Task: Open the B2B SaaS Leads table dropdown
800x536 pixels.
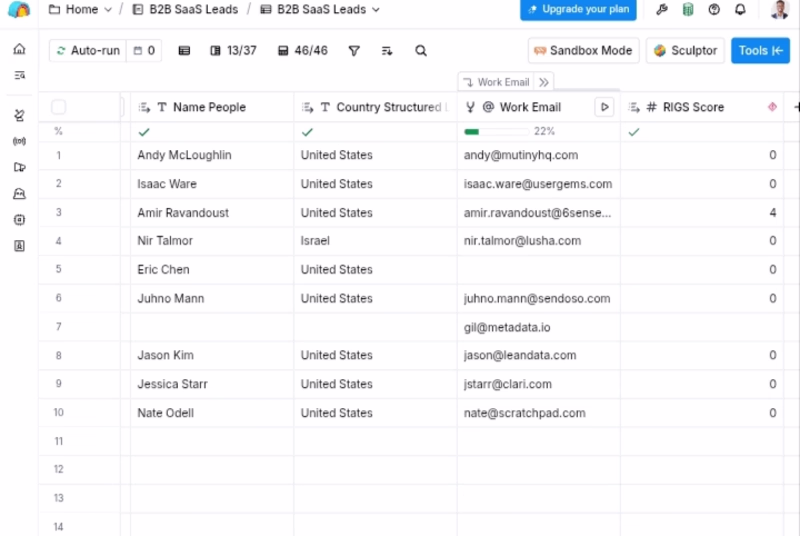Action: [320, 9]
